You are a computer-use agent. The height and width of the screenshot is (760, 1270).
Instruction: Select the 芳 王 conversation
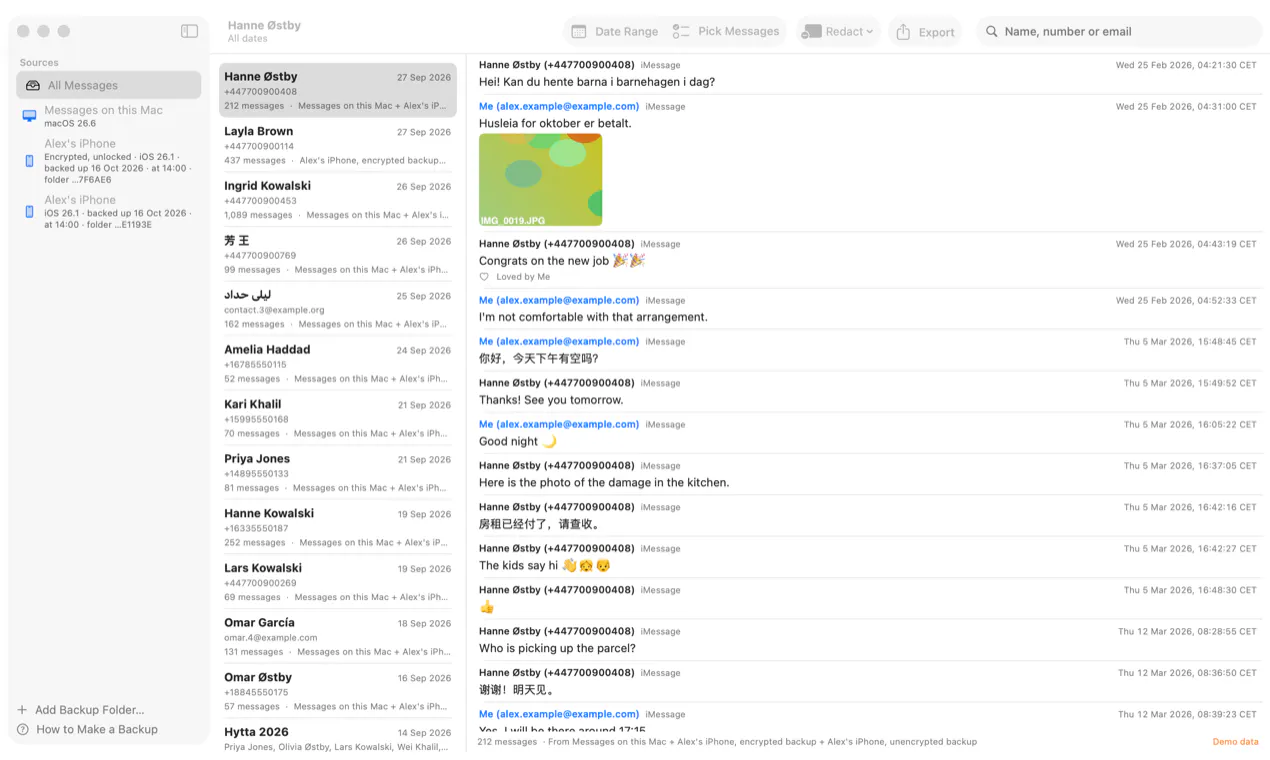coord(338,255)
